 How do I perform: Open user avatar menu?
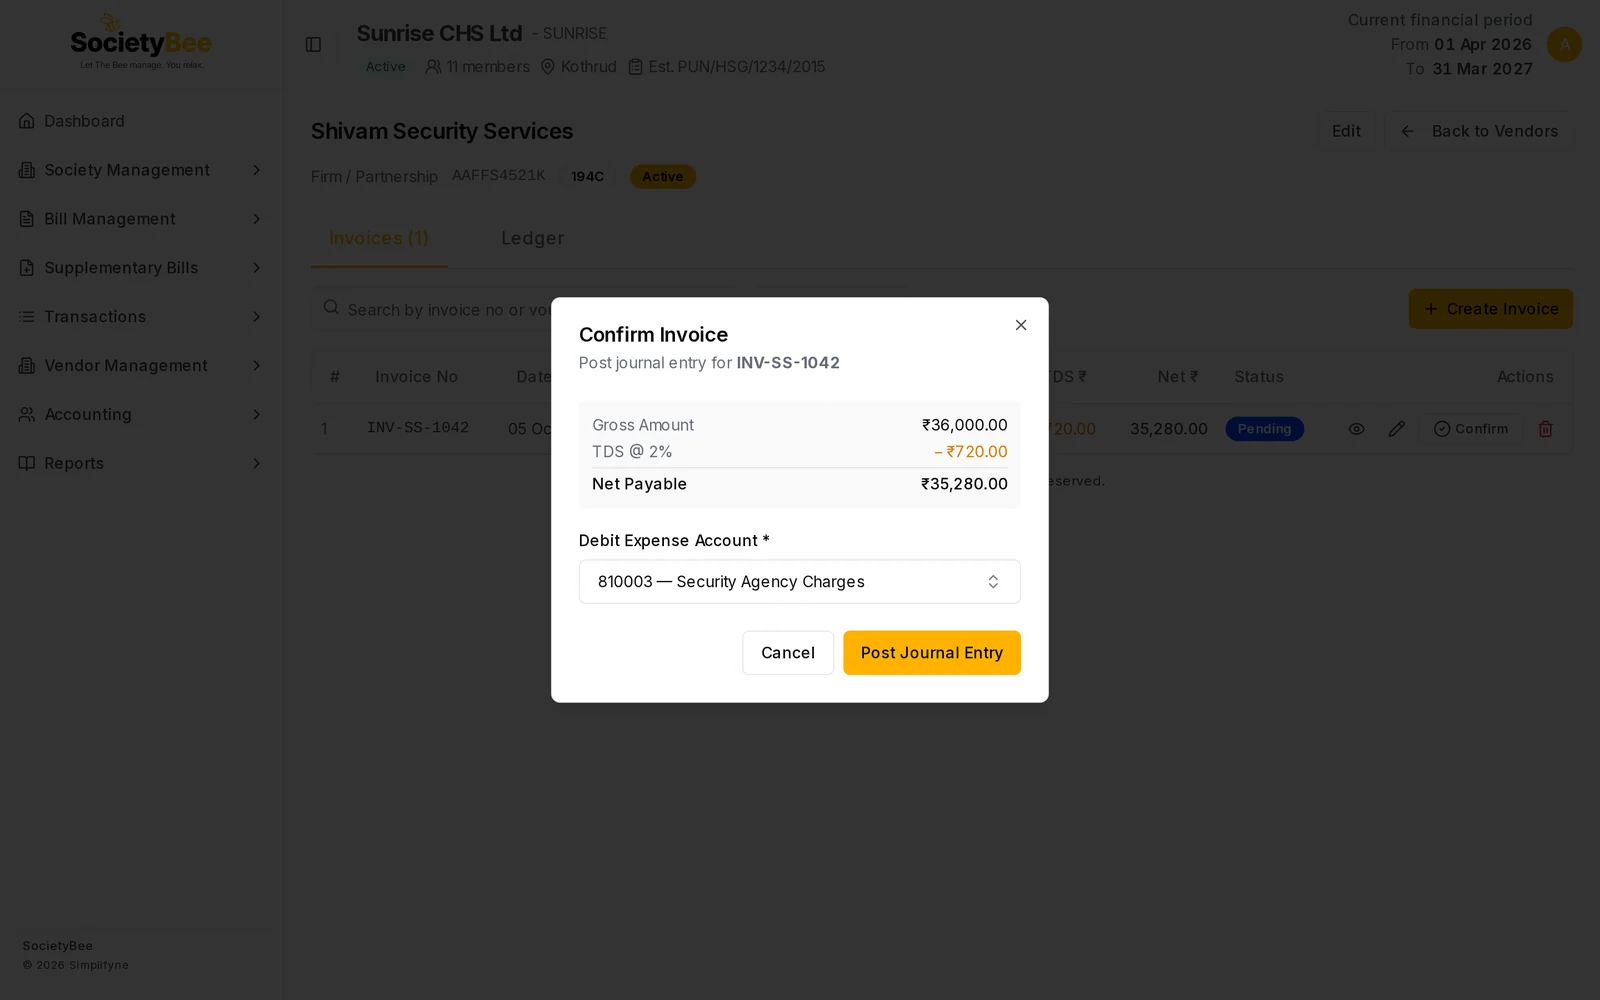pyautogui.click(x=1564, y=44)
